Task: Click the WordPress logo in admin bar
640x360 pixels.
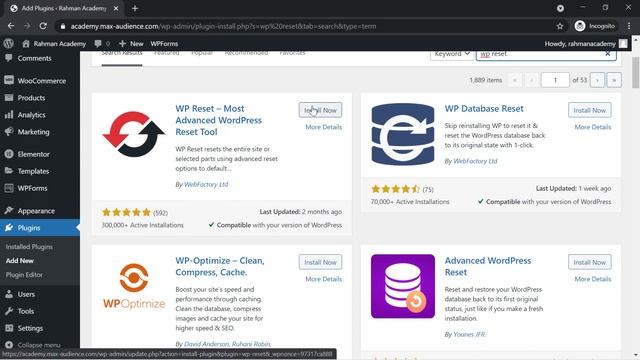Action: pos(9,43)
